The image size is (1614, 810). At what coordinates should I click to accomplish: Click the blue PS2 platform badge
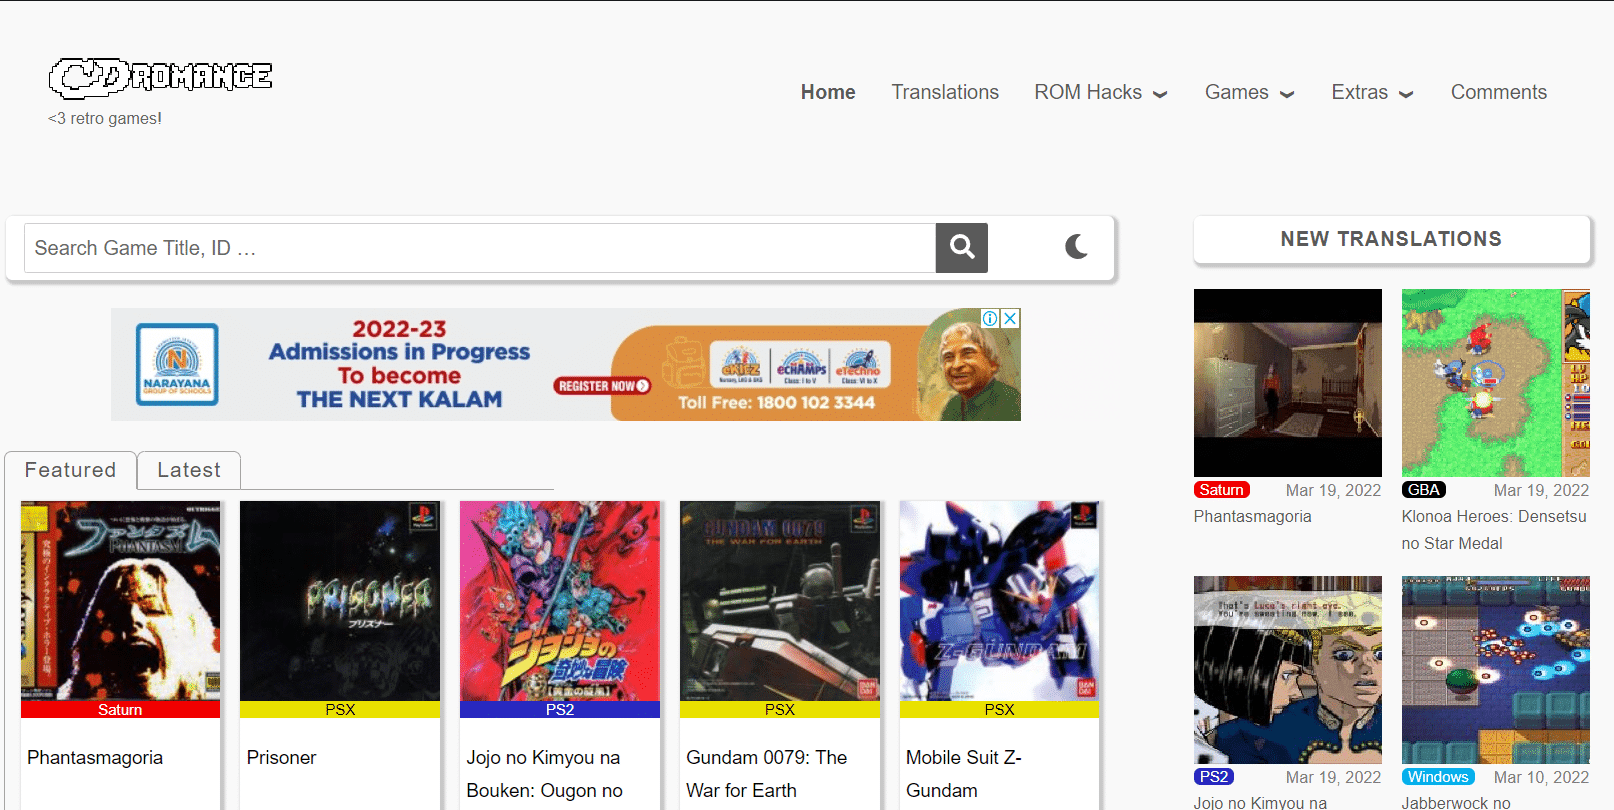pyautogui.click(x=1213, y=777)
